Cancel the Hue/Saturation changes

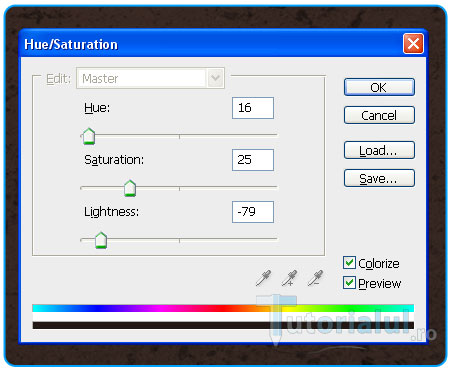click(x=379, y=115)
